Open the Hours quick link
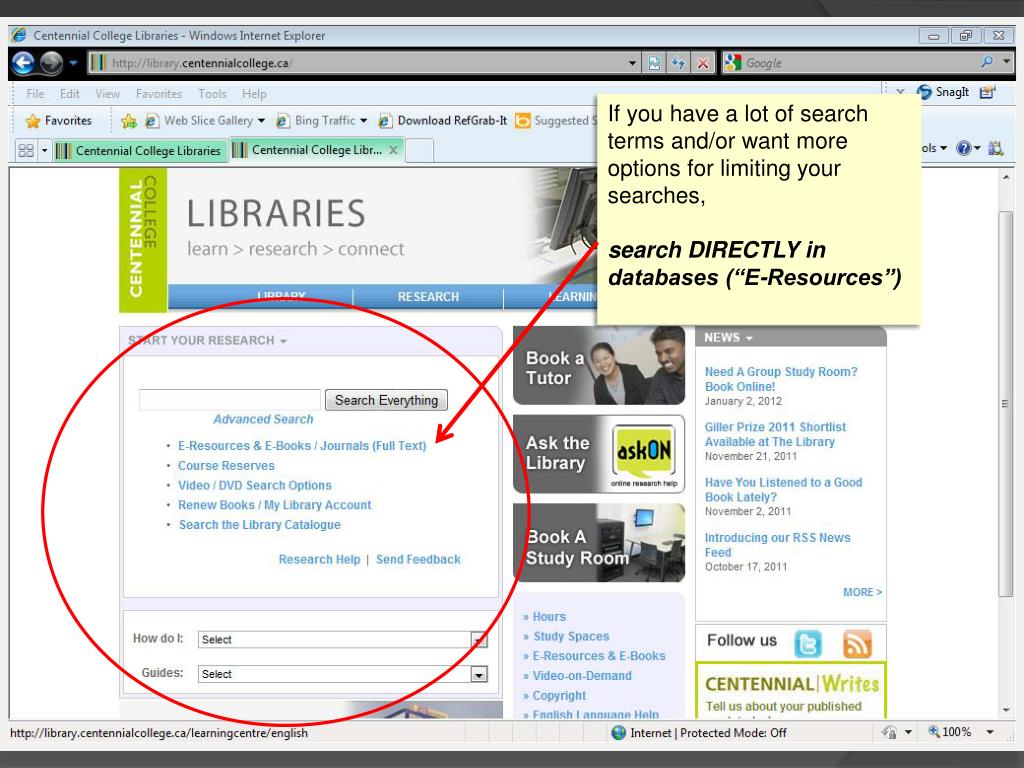Viewport: 1024px width, 768px height. click(549, 616)
